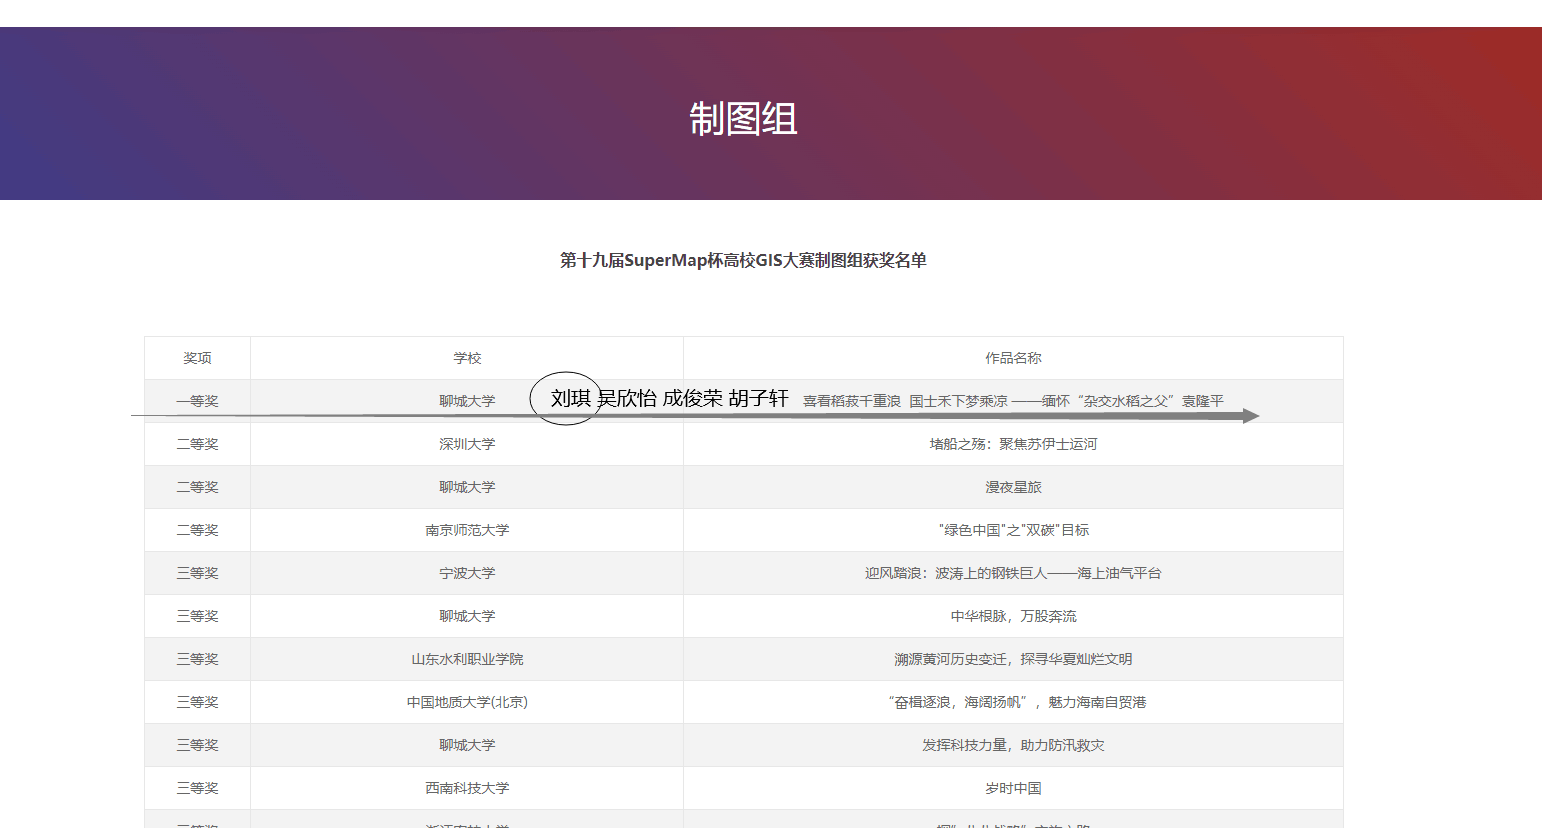Select the 山东水利职业学院 cell
The height and width of the screenshot is (828, 1542).
pyautogui.click(x=467, y=659)
